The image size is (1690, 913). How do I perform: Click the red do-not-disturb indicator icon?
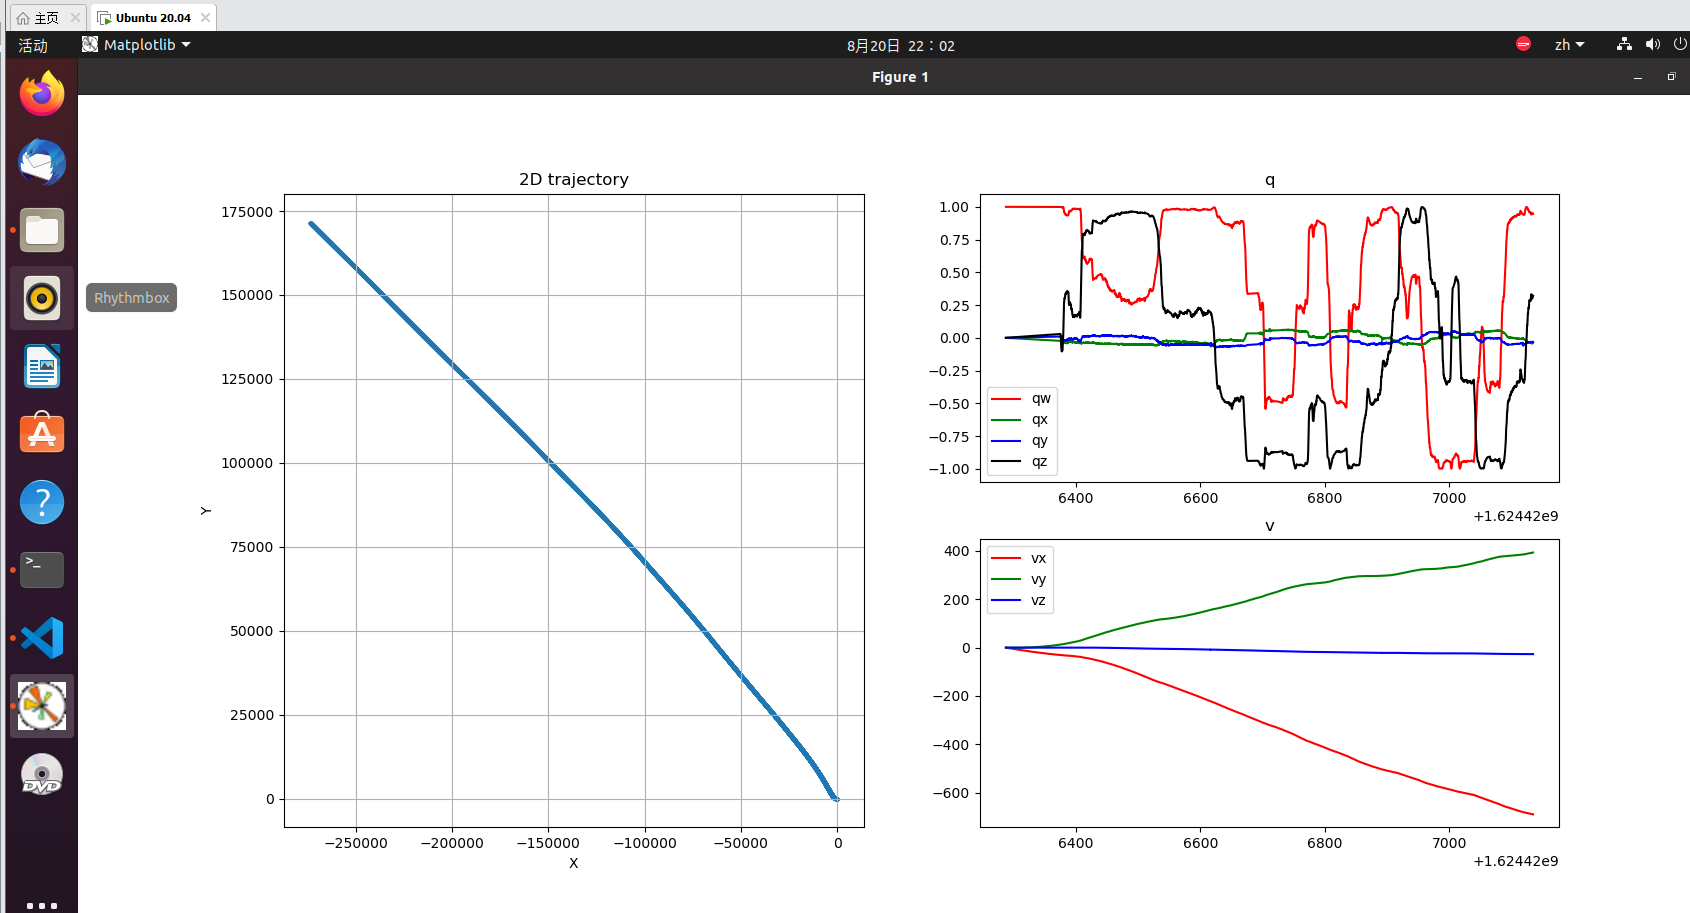pos(1523,44)
